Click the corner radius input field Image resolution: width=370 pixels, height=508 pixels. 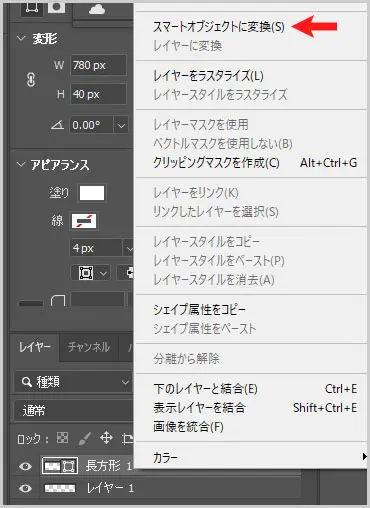(98, 299)
